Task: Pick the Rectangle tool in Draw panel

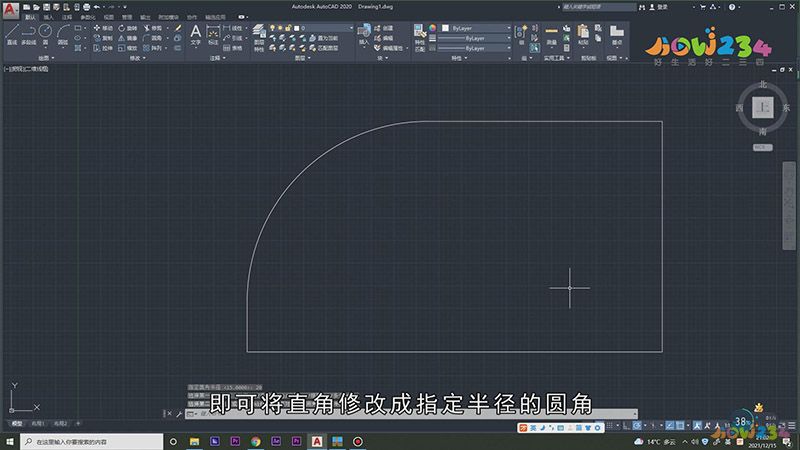Action: pyautogui.click(x=78, y=28)
